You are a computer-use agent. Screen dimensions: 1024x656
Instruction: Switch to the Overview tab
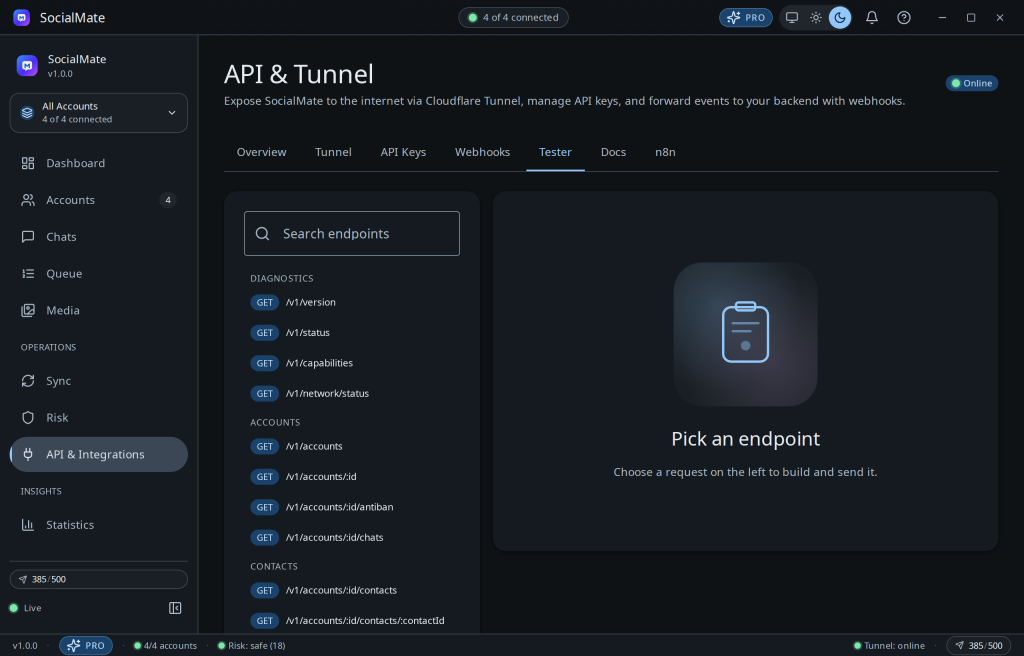[261, 152]
